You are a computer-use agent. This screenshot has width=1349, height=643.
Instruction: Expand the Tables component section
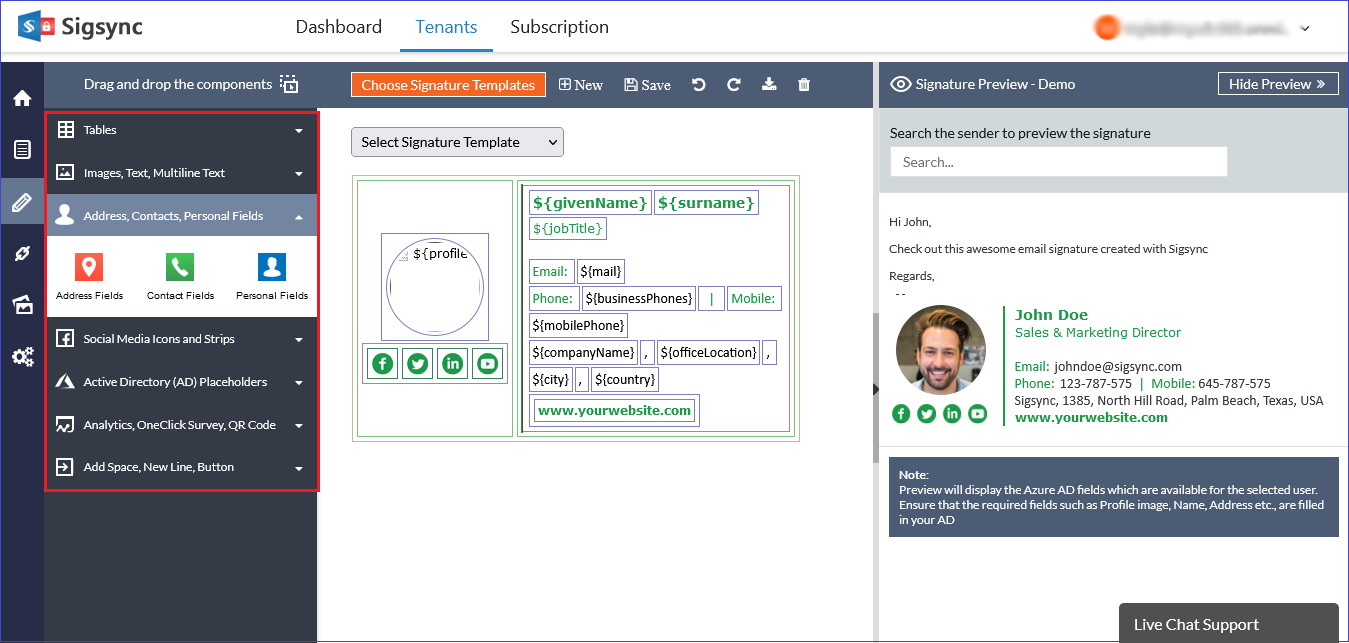pos(181,130)
